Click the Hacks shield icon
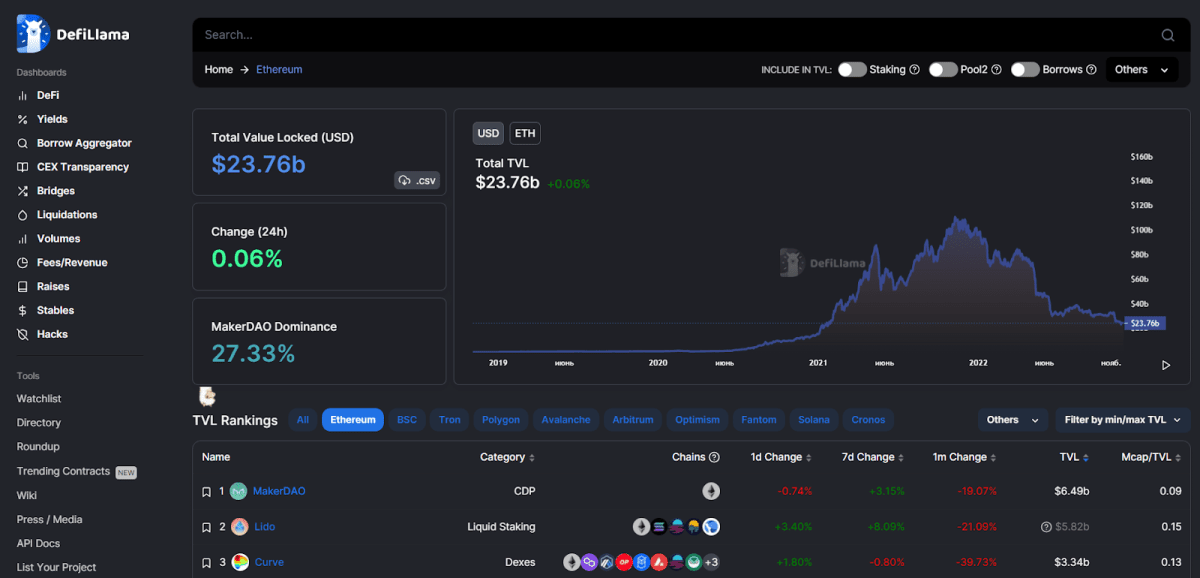Image resolution: width=1200 pixels, height=578 pixels. pos(23,334)
